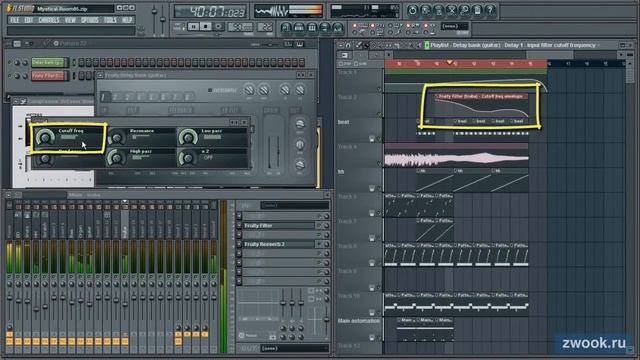Open the Fruity Delay Bank window options arrow
Viewport: 640px width, 360px height.
pos(100,75)
